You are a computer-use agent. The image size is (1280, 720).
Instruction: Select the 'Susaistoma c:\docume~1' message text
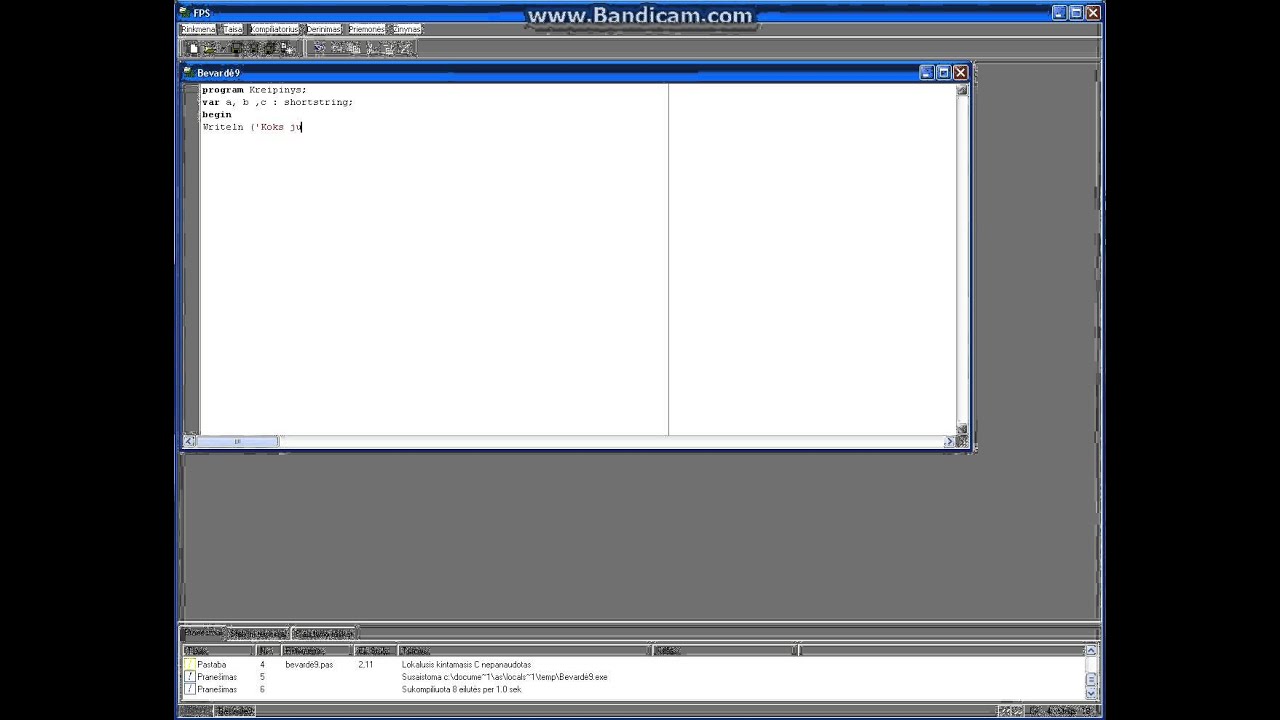tap(504, 677)
